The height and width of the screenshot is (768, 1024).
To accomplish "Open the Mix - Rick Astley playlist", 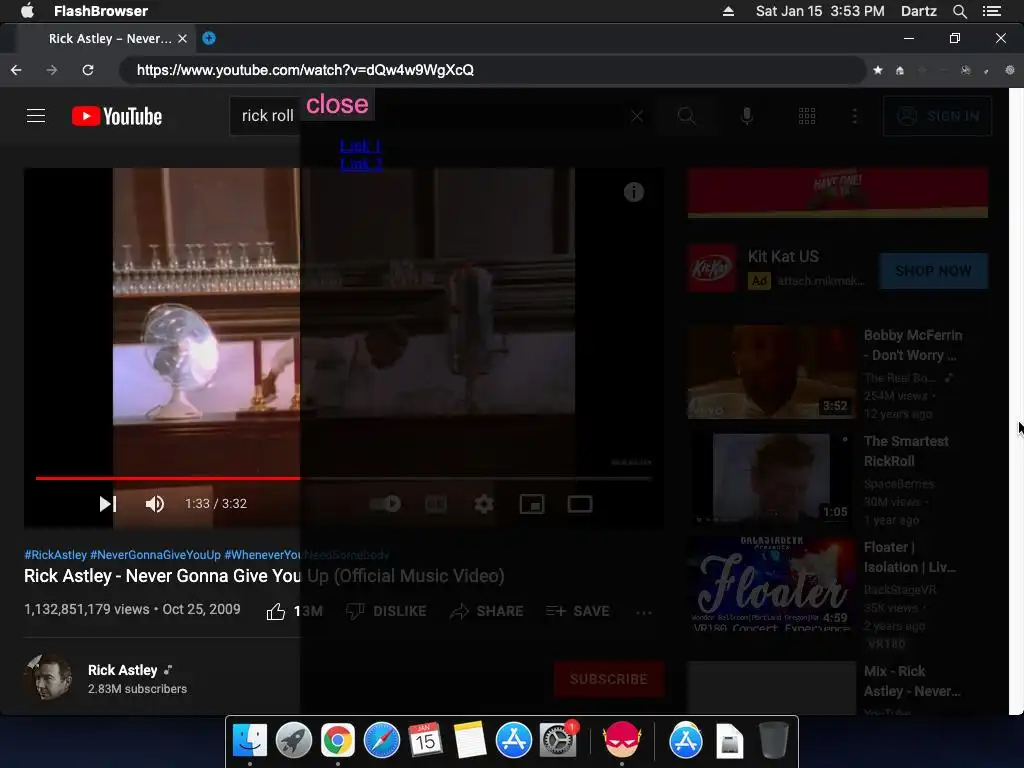I will click(912, 681).
